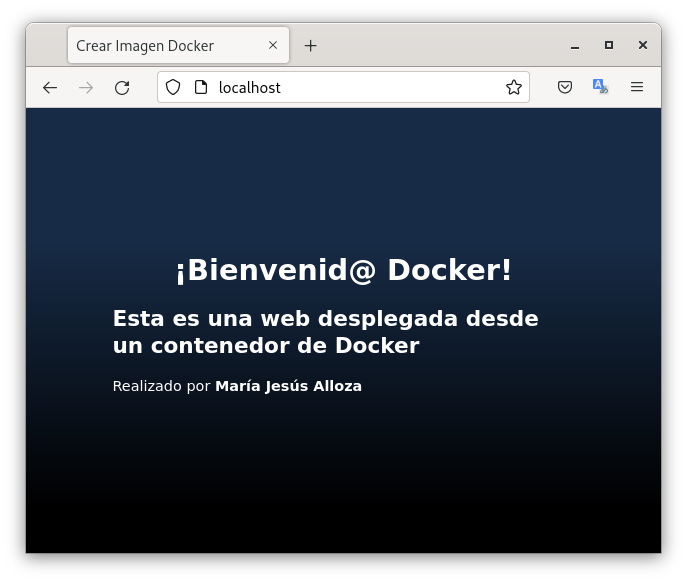Click the forward navigation arrow
This screenshot has width=687, height=582.
click(x=86, y=88)
